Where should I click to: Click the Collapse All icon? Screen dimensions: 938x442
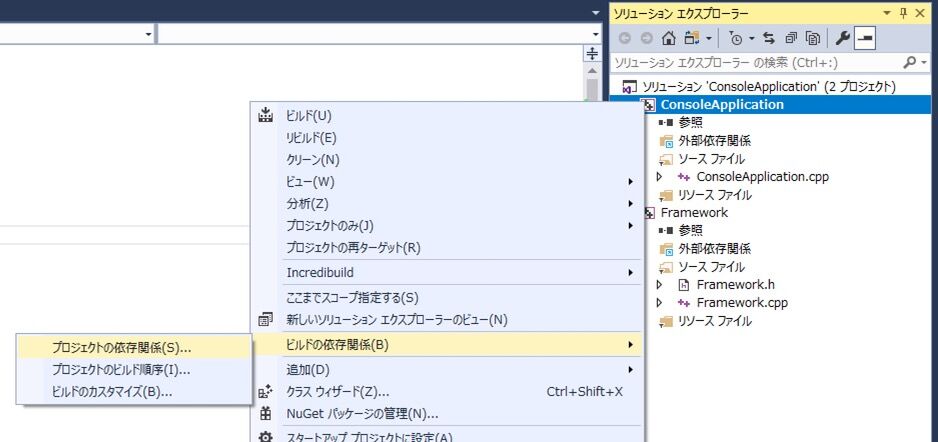pyautogui.click(x=791, y=38)
